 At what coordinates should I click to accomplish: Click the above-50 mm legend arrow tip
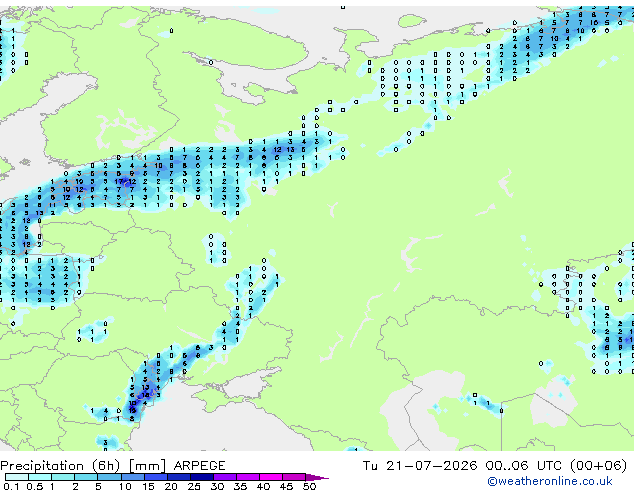coord(317,477)
